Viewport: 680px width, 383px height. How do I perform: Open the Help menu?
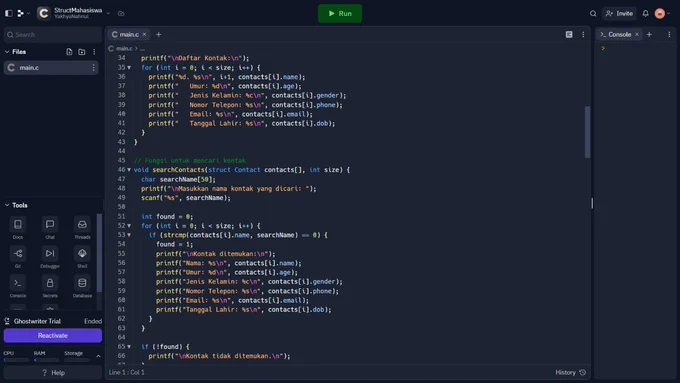coord(53,373)
